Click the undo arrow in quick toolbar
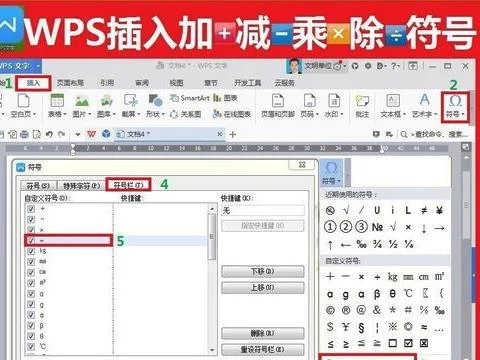The image size is (480, 360). [49, 134]
